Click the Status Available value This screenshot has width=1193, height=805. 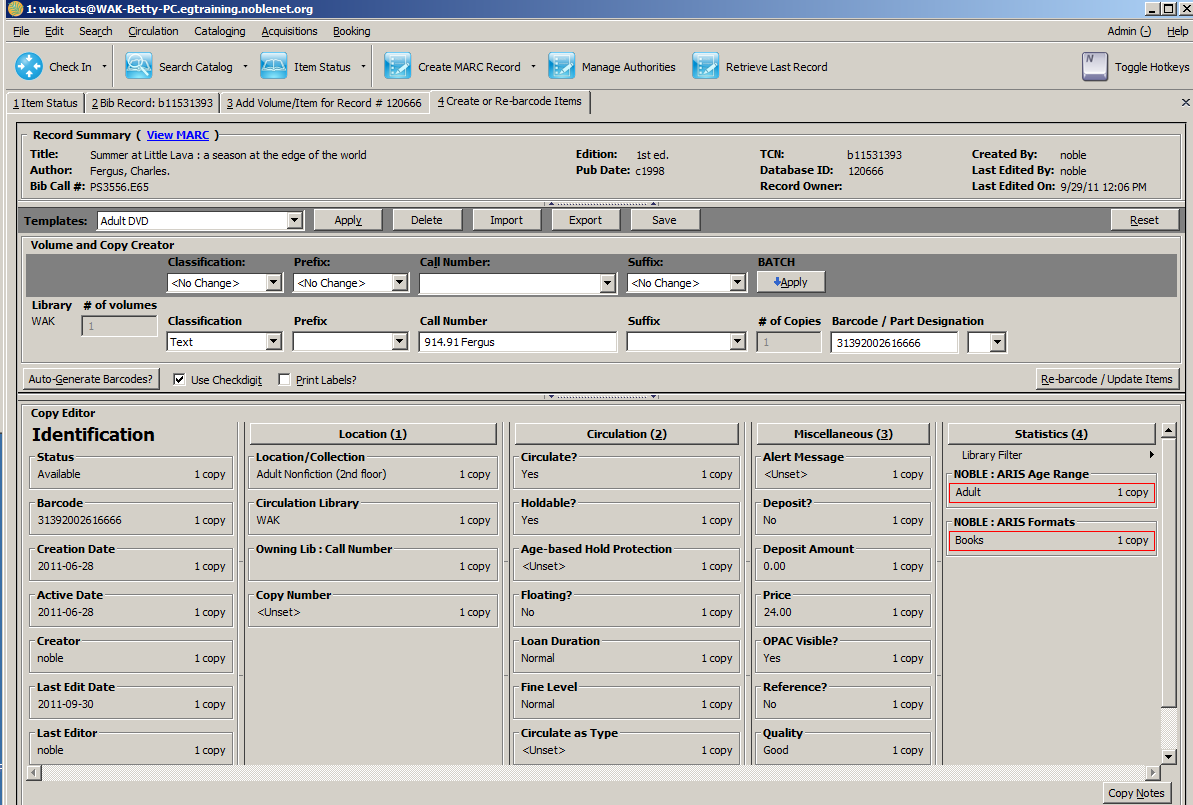tap(131, 474)
